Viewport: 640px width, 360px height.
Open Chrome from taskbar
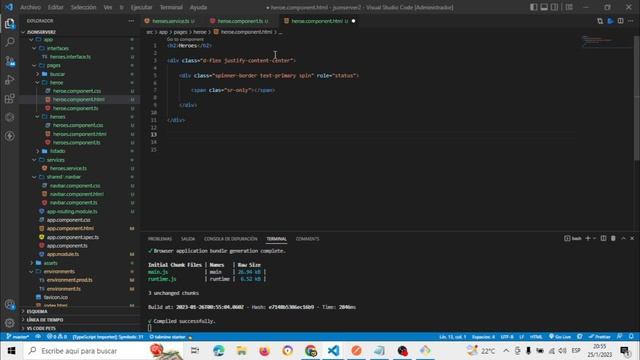point(311,351)
